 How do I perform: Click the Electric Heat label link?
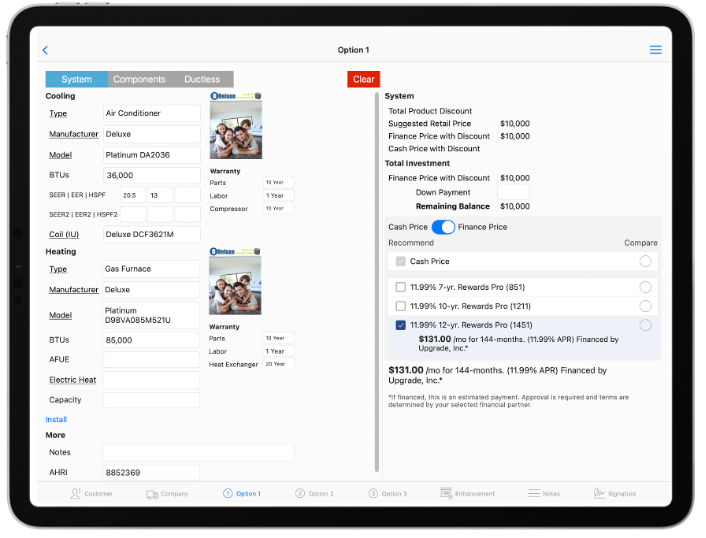click(x=72, y=380)
